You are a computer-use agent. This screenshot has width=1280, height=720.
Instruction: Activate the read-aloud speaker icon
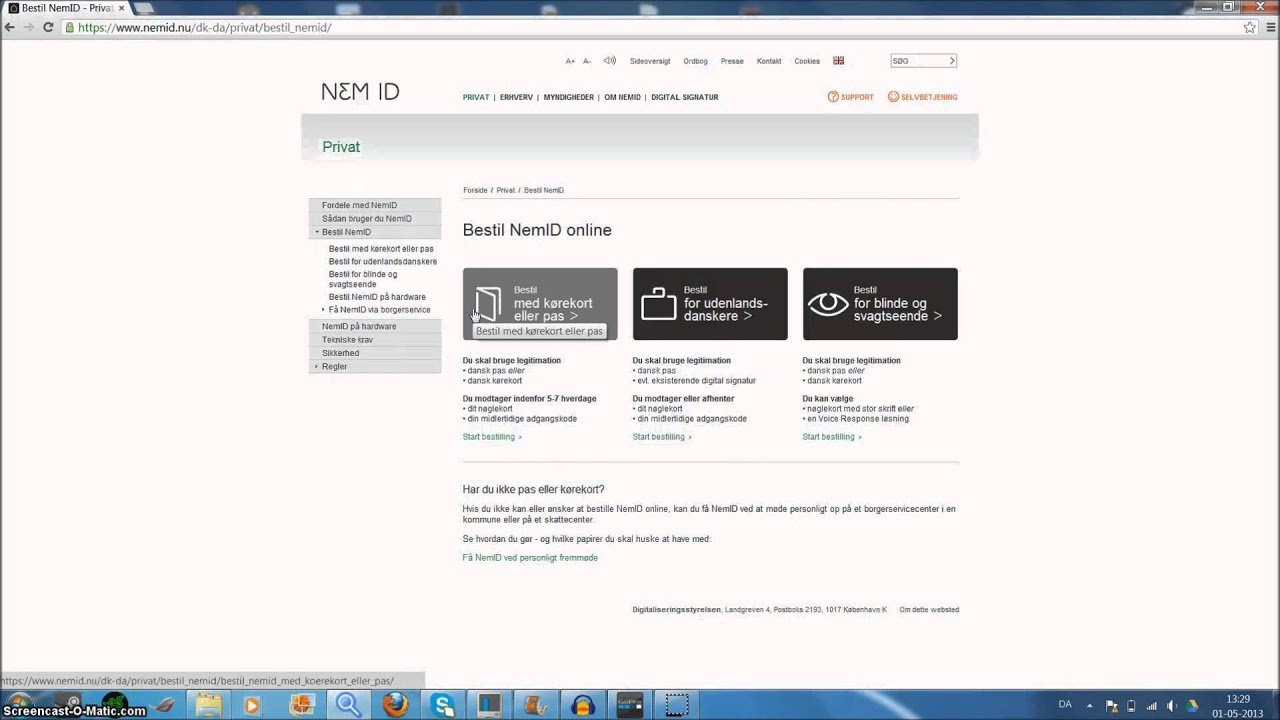[609, 61]
